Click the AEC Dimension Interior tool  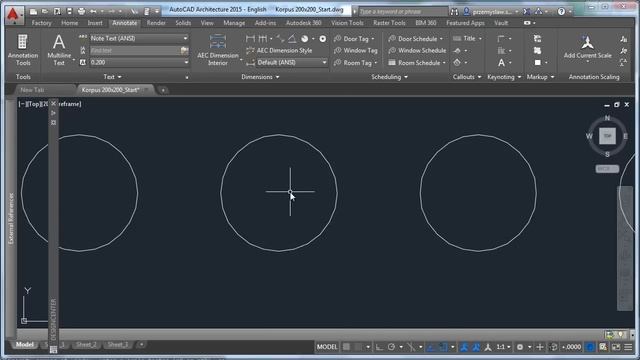tap(218, 50)
